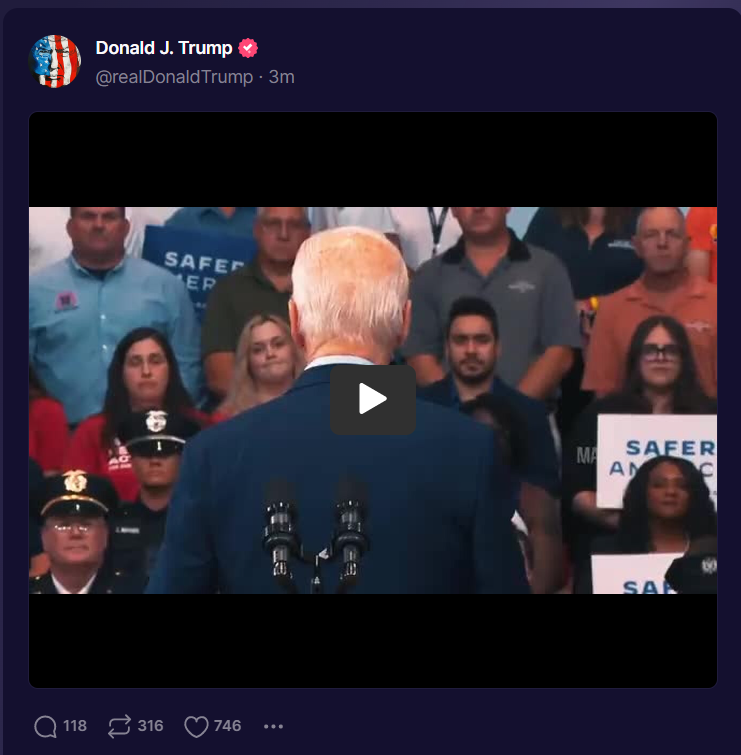
Task: Open replies with the speech bubble icon
Action: [46, 726]
